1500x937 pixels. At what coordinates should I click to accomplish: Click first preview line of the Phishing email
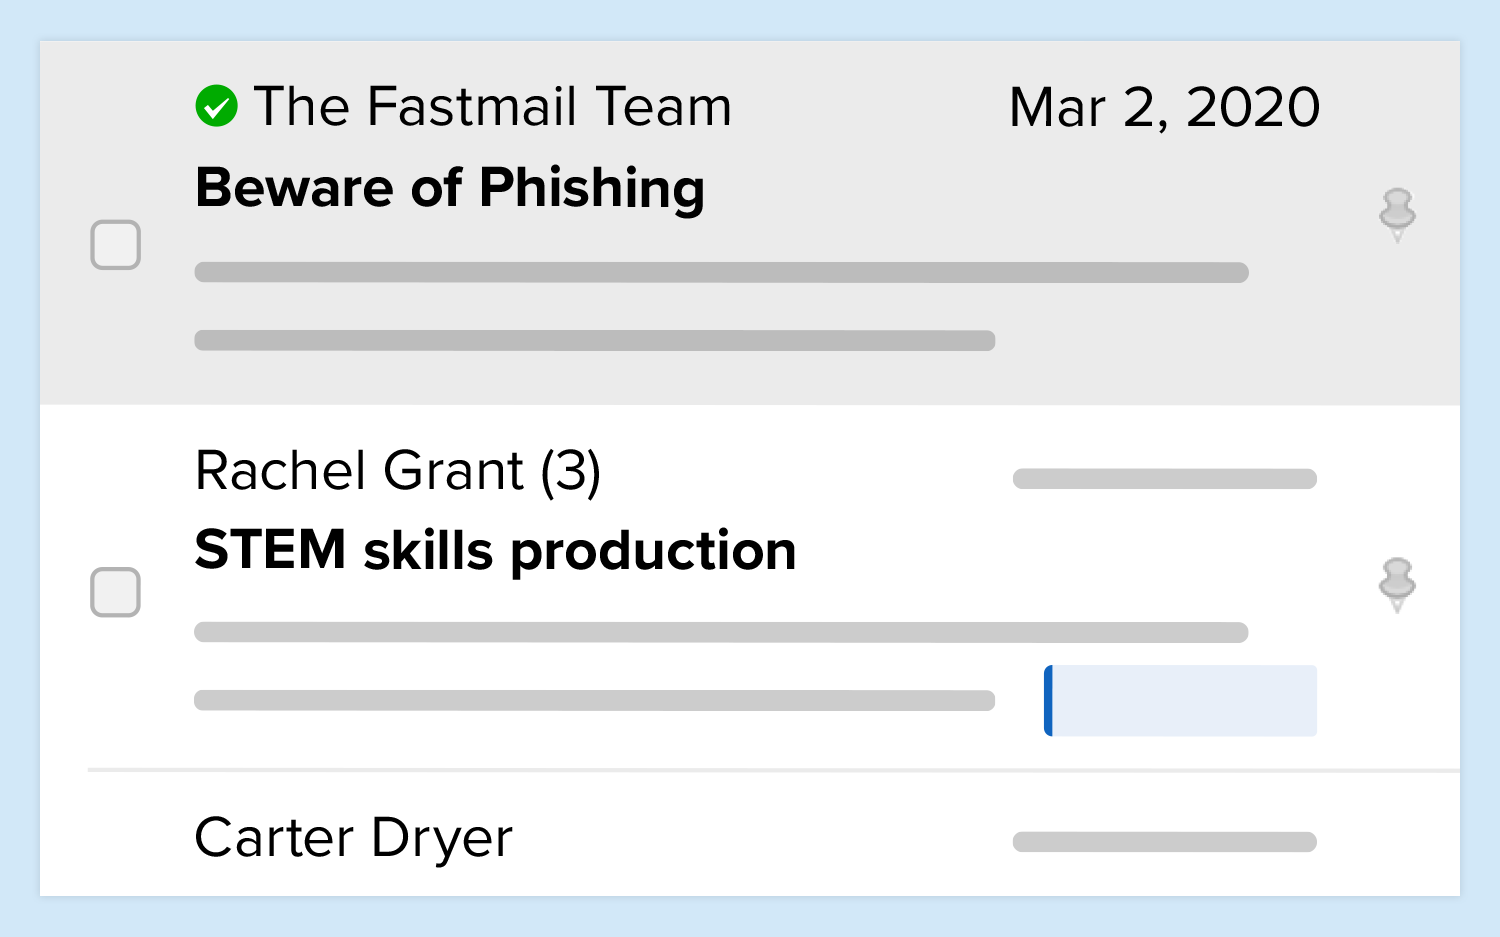coord(721,273)
